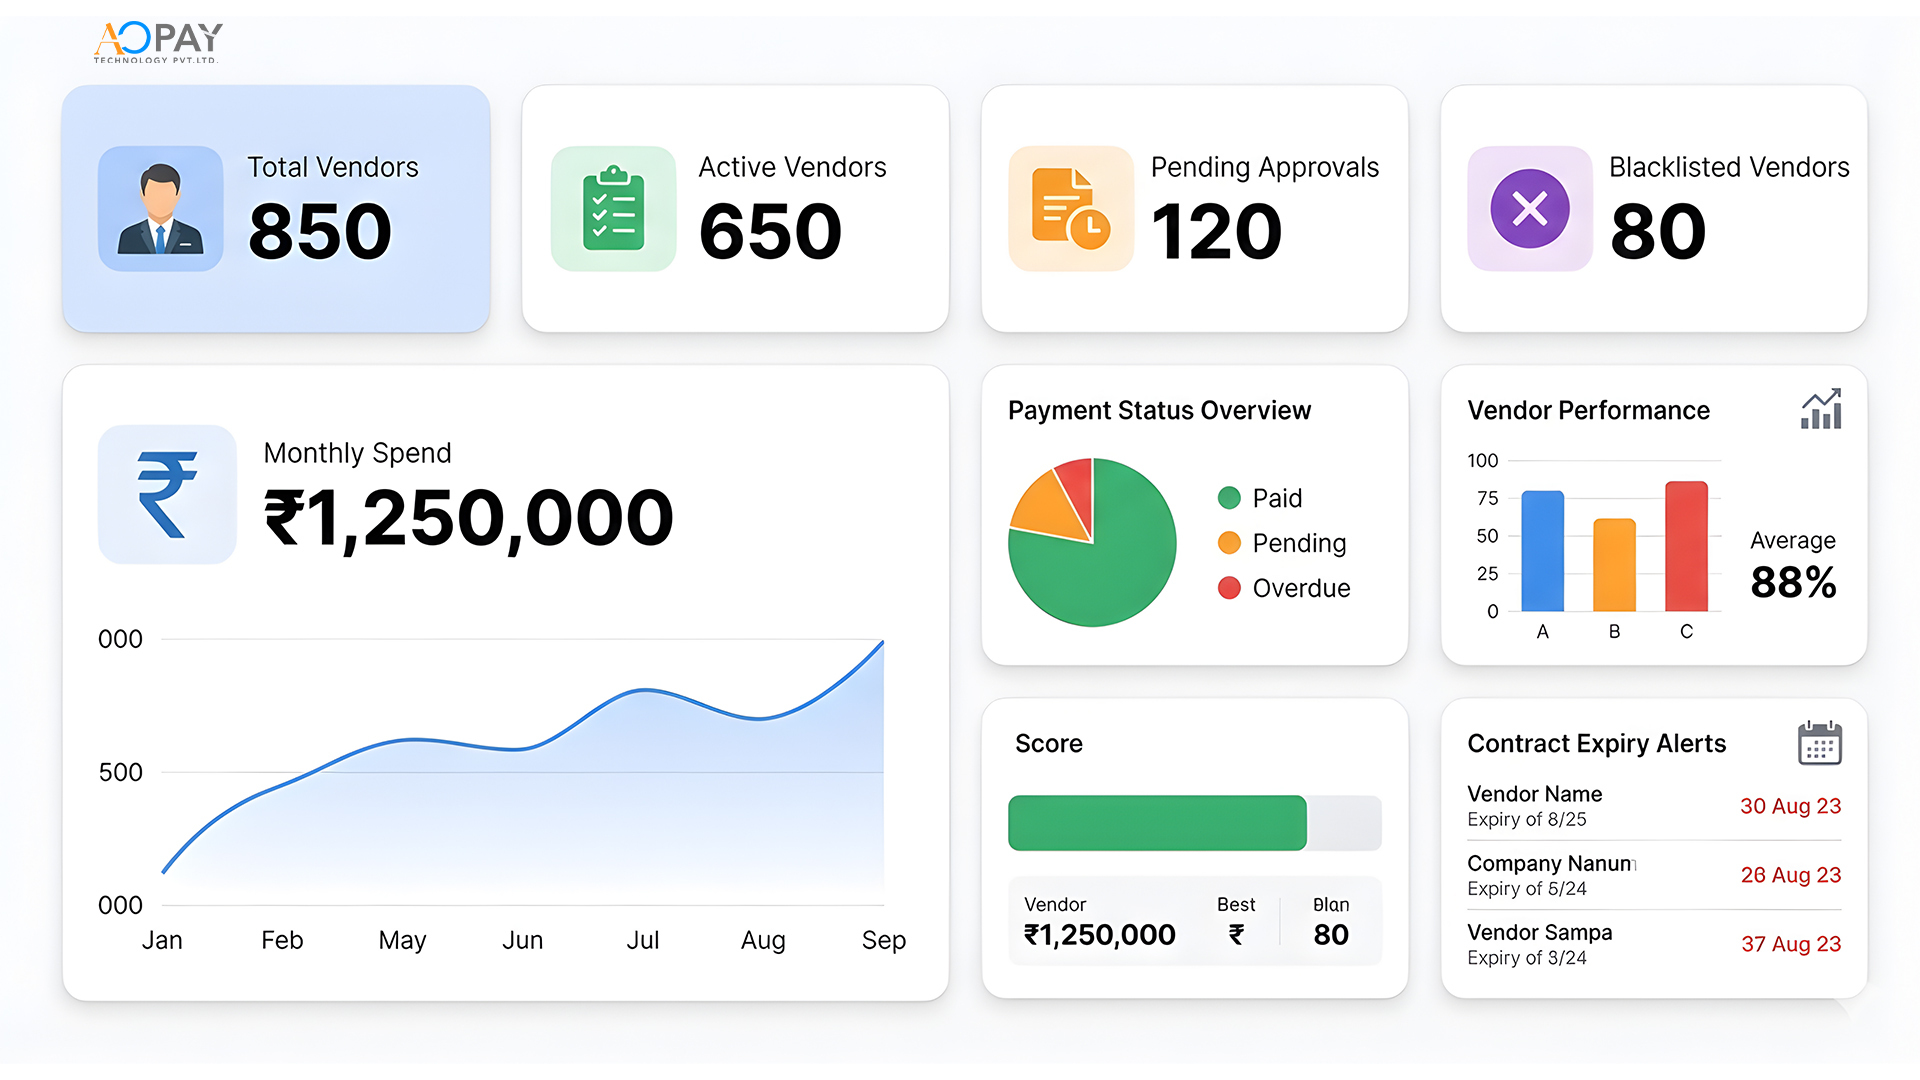Image resolution: width=1920 pixels, height=1080 pixels.
Task: Click the orange Pending legend dot
Action: [x=1229, y=543]
